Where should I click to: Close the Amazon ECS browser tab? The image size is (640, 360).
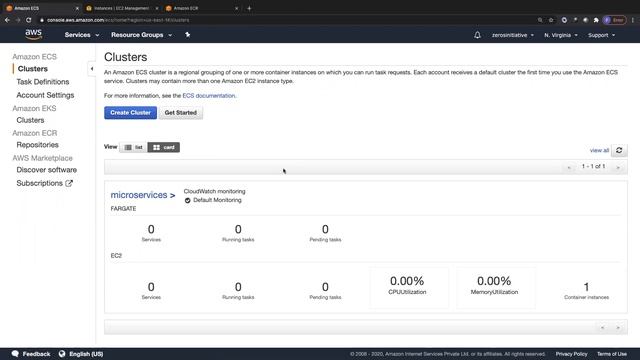77,8
